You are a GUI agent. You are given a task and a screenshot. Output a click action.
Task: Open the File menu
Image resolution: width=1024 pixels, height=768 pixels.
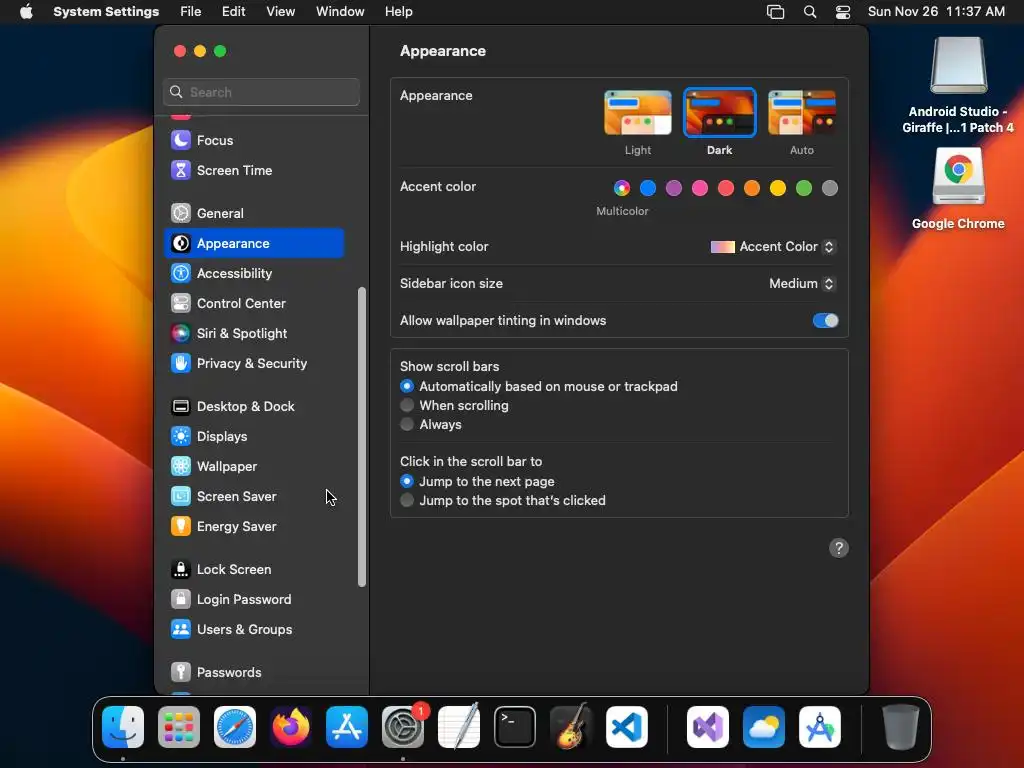[x=191, y=12]
